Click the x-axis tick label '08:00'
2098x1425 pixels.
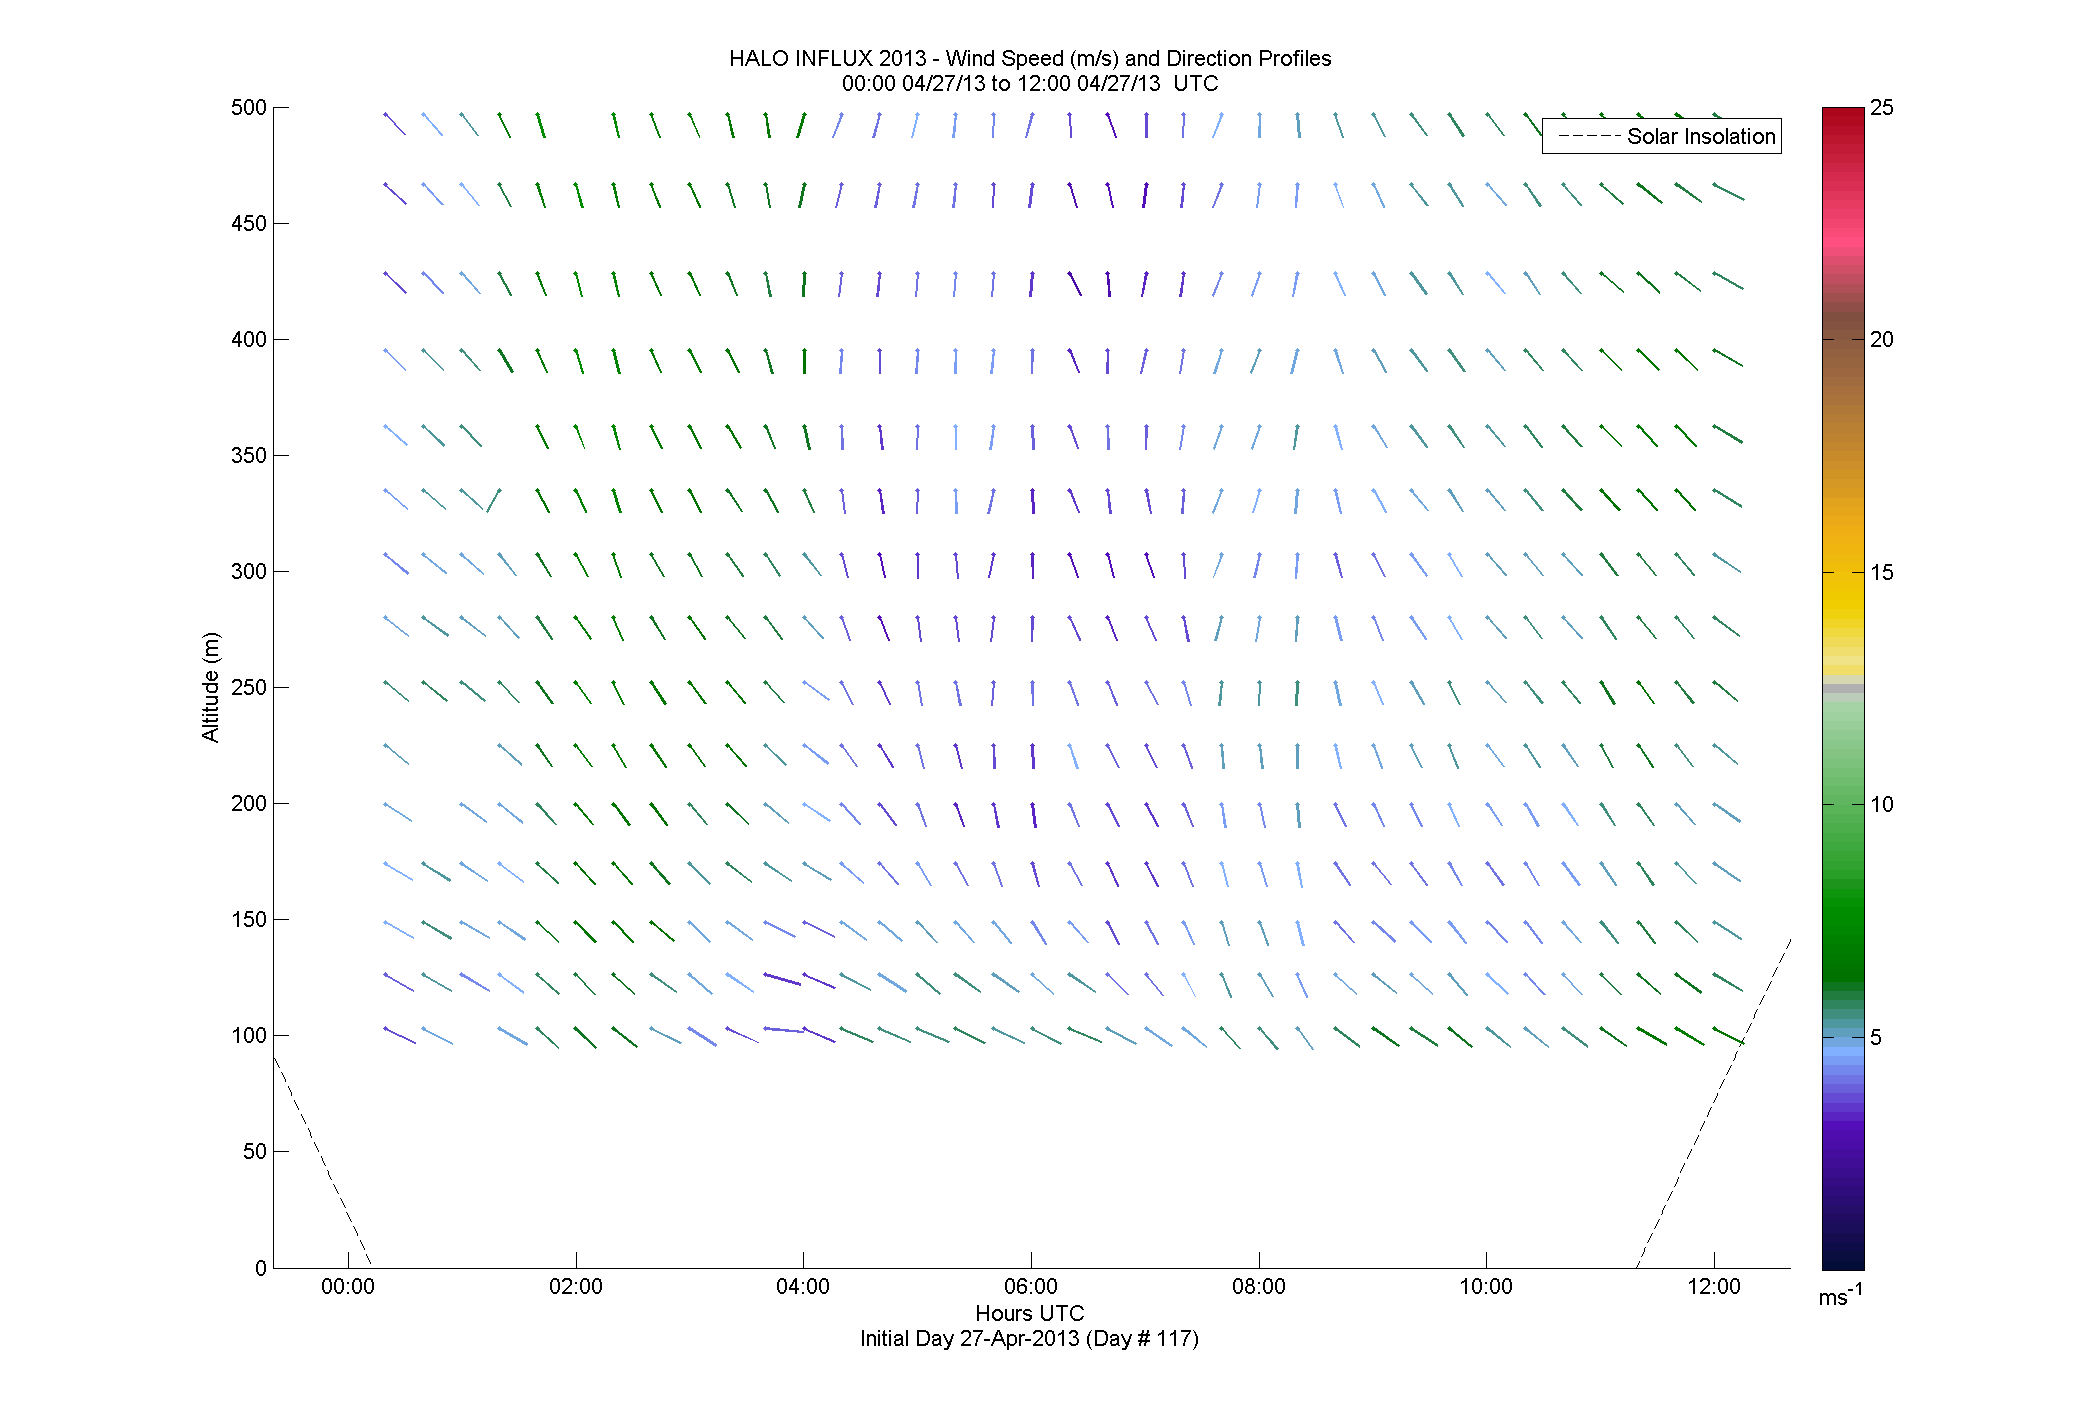pyautogui.click(x=1259, y=1287)
